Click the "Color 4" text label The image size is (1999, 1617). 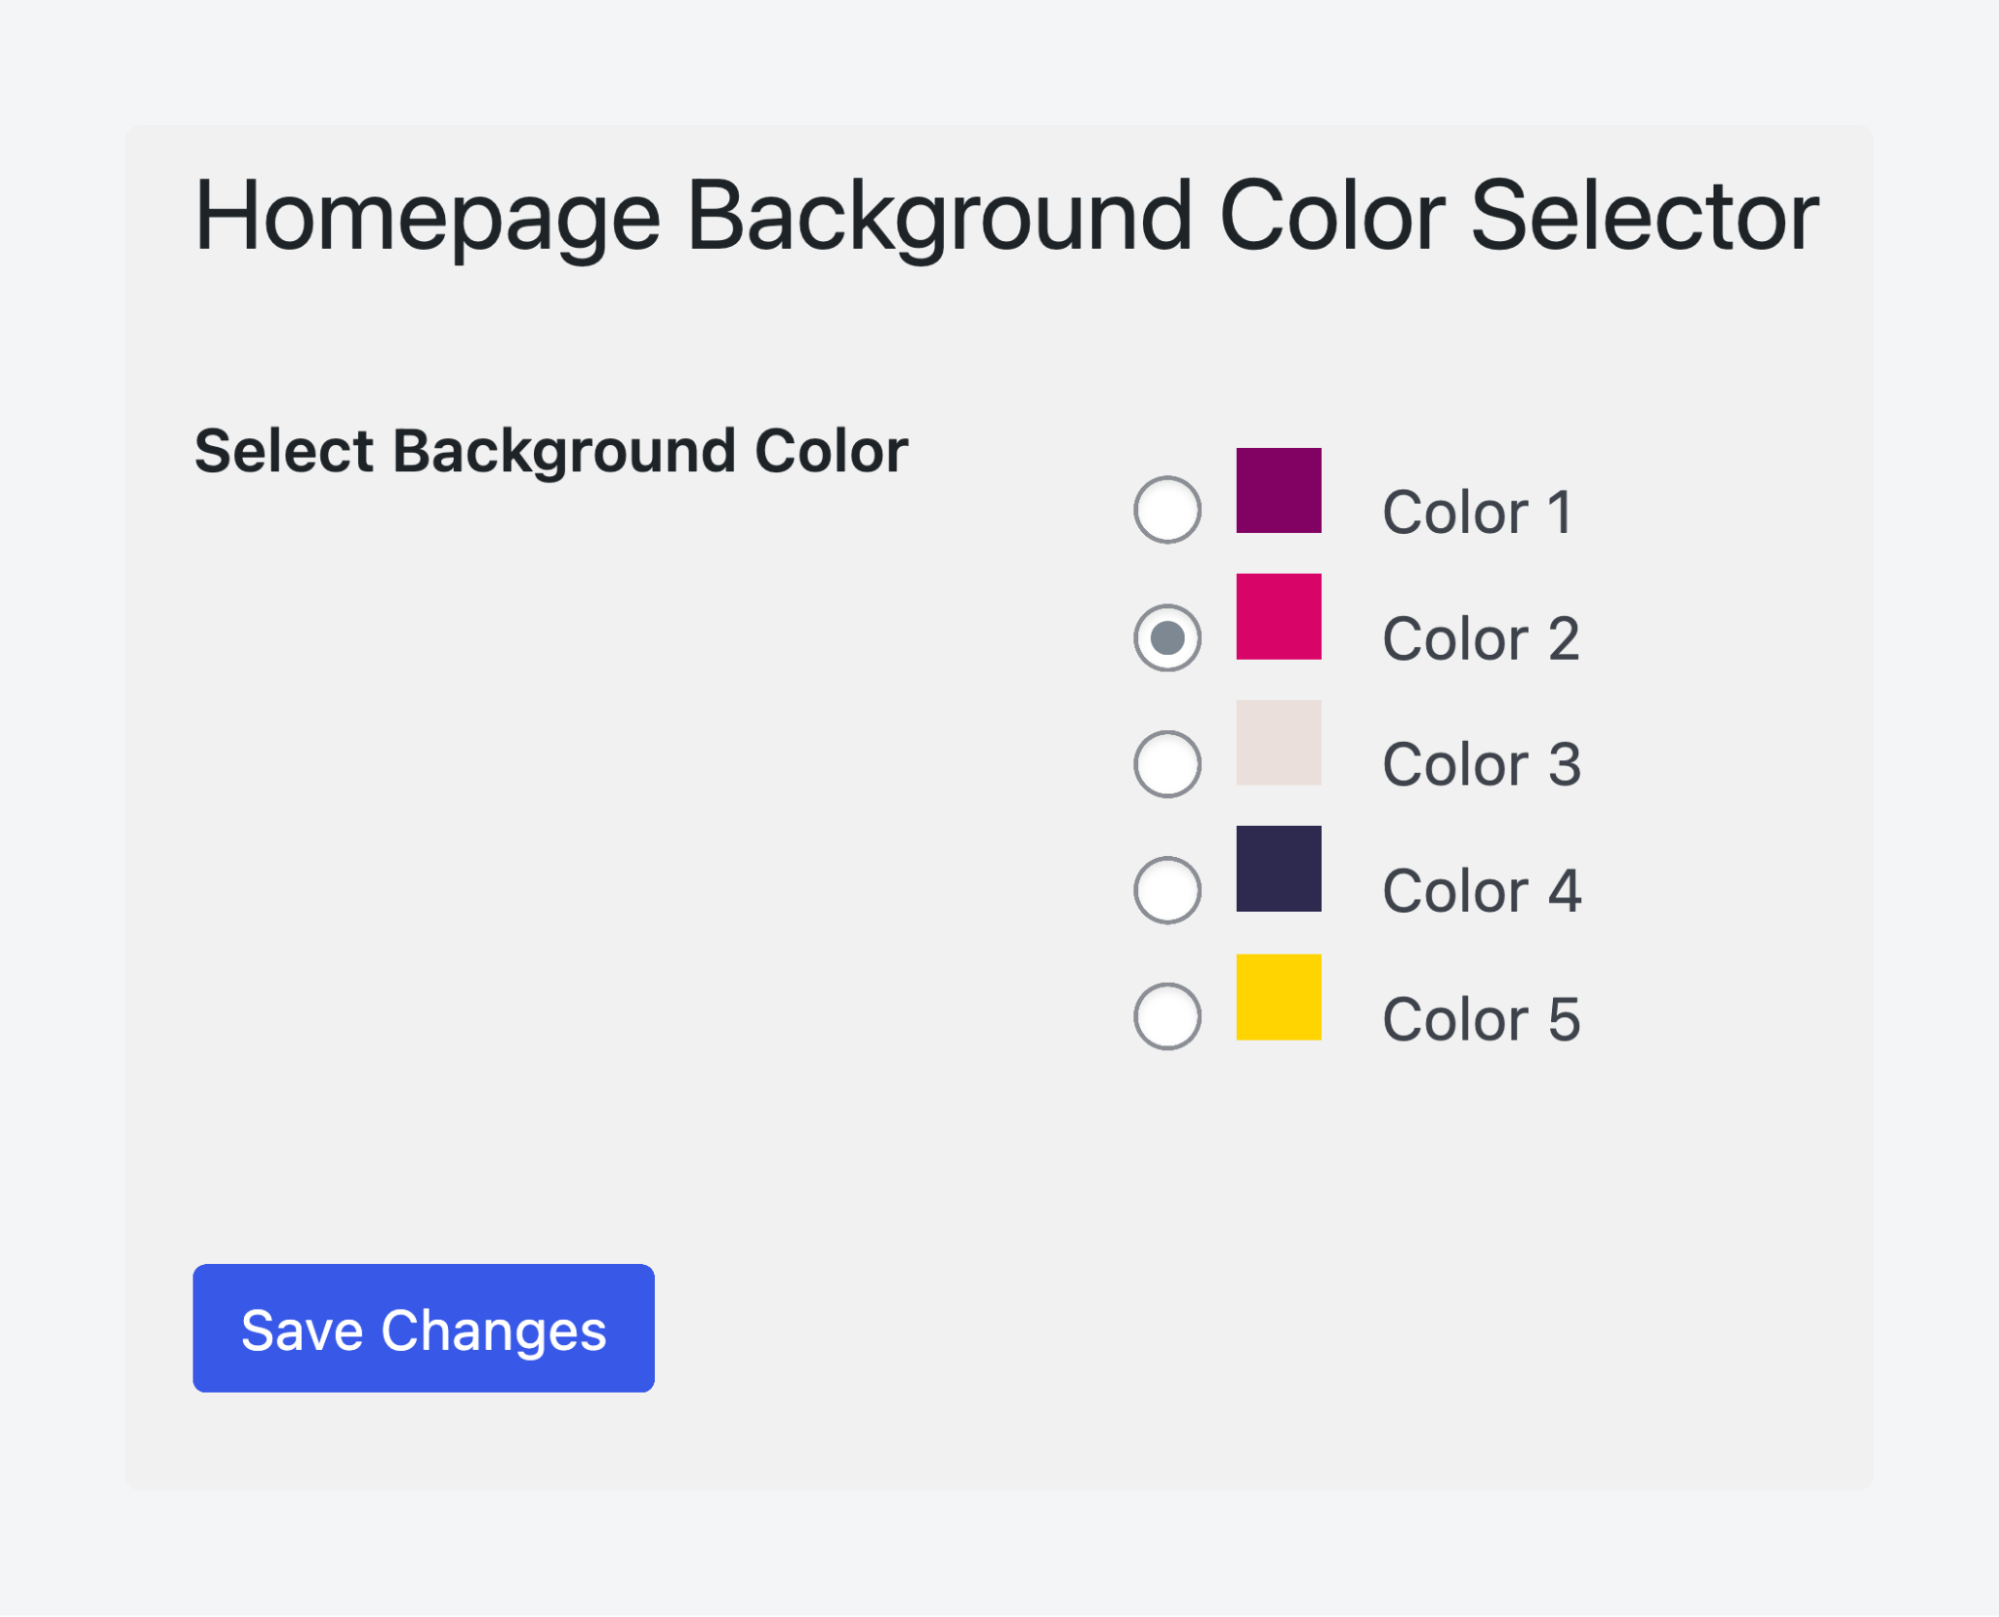click(1480, 891)
